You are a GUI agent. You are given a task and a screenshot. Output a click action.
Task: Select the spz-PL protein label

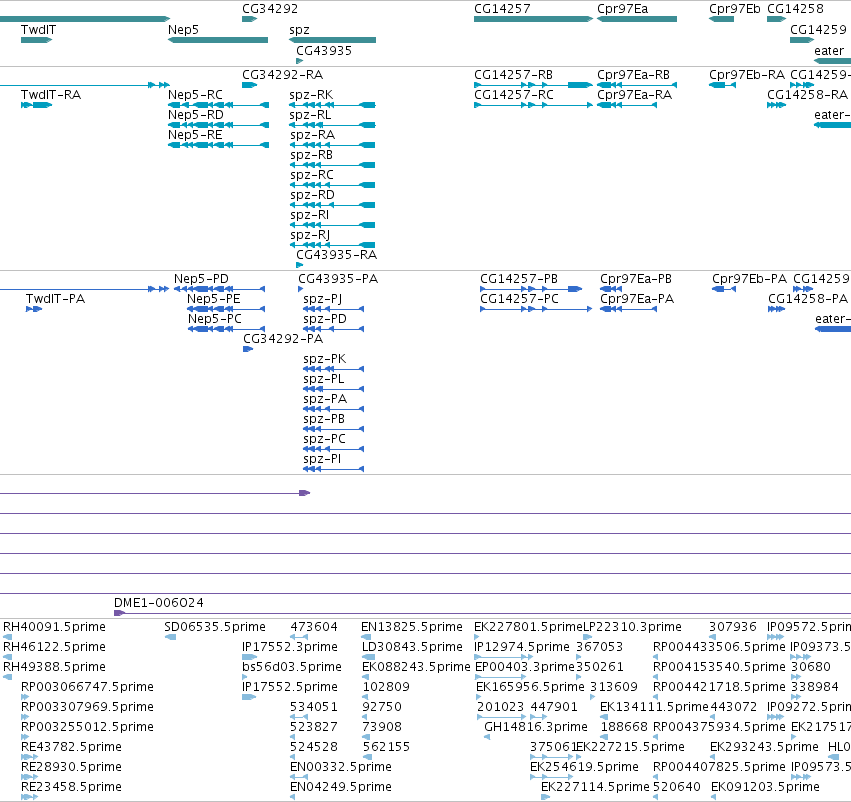click(x=323, y=379)
